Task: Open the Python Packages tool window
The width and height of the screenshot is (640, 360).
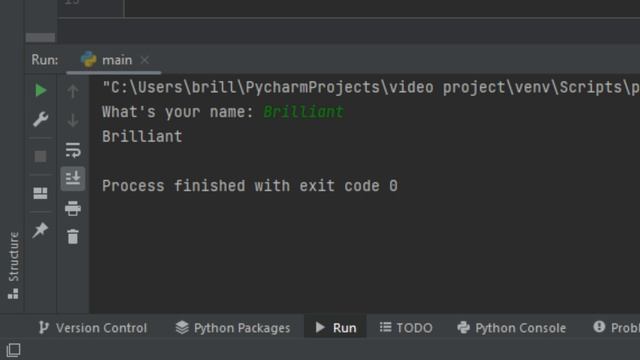Action: coord(233,328)
